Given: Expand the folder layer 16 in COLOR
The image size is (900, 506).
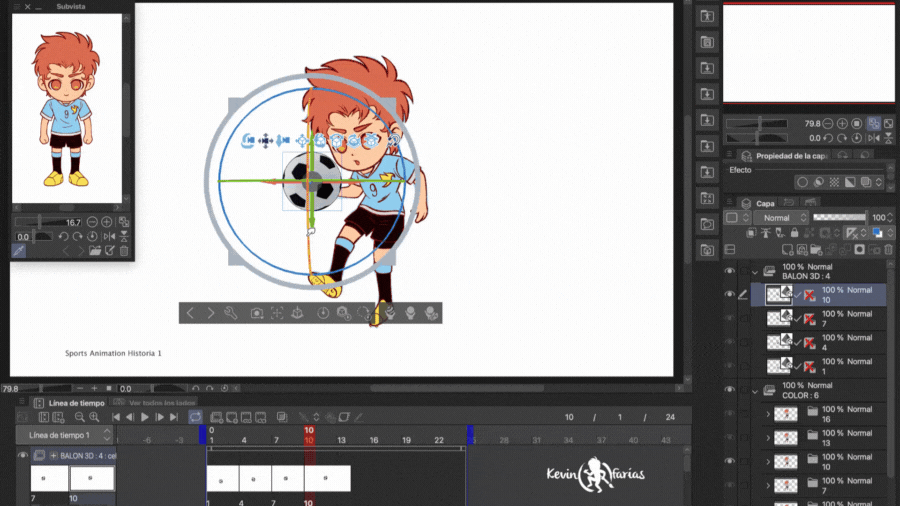Looking at the screenshot, I should click(768, 414).
